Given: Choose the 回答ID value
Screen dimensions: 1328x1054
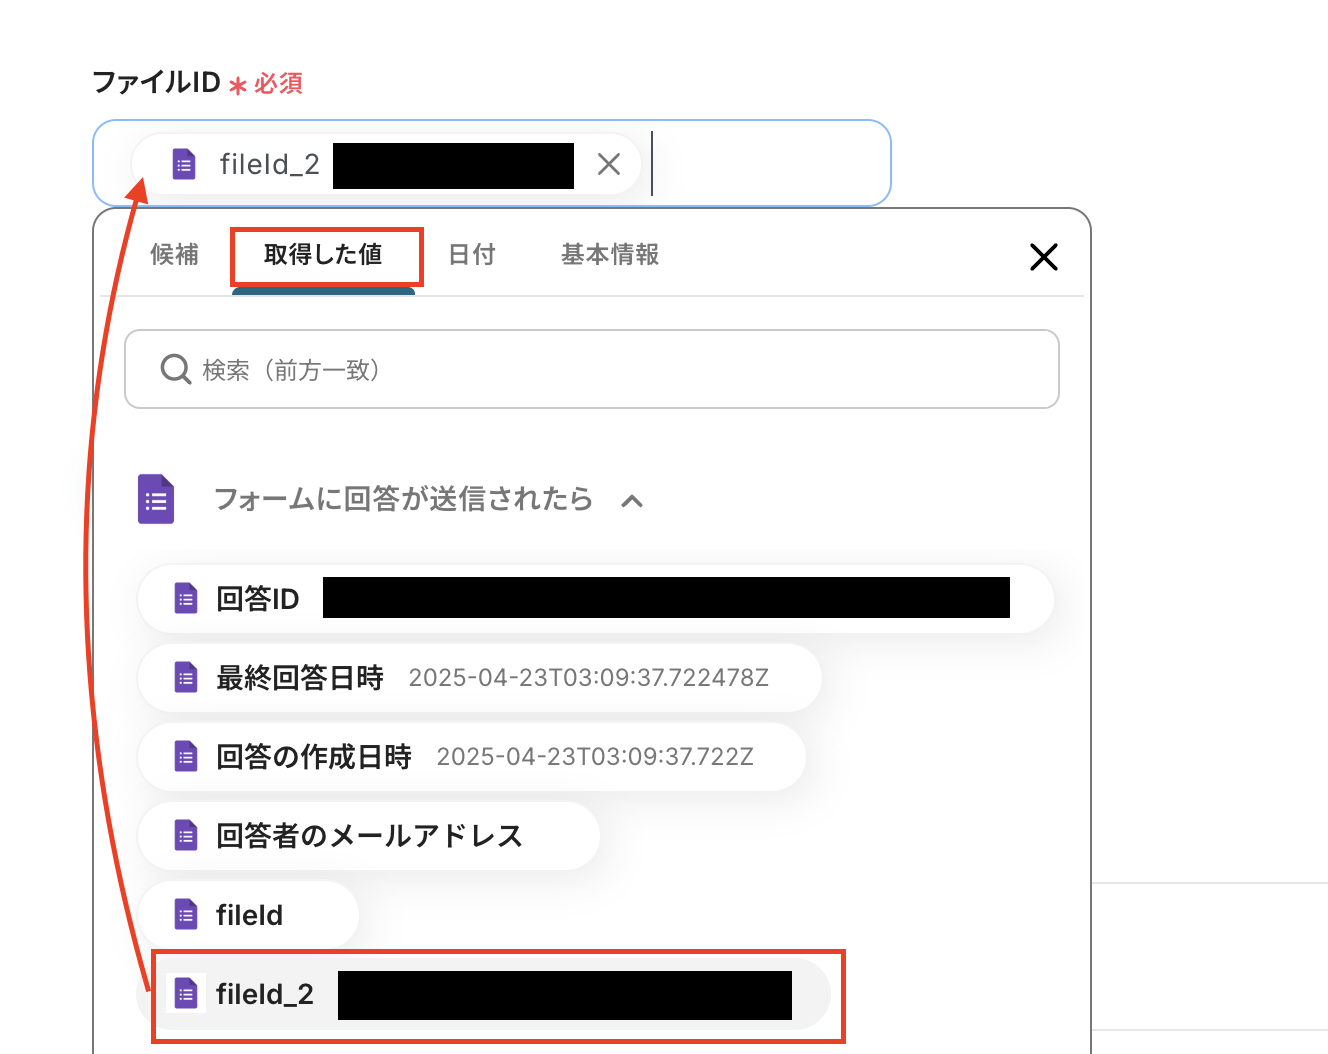Looking at the screenshot, I should click(x=596, y=599).
